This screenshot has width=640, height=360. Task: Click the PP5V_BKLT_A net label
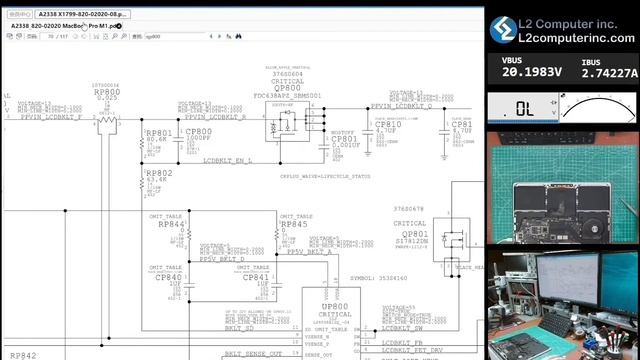tap(309, 252)
